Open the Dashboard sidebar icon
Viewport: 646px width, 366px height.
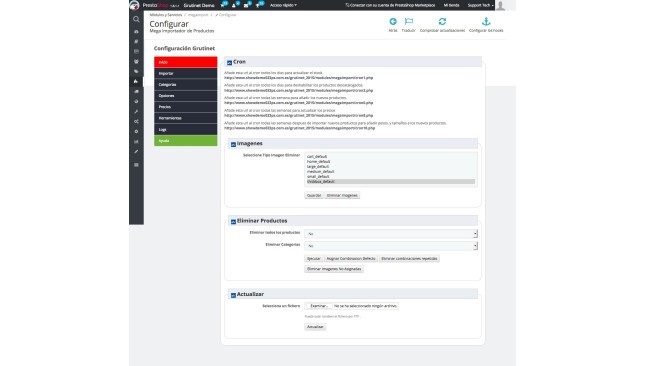[136, 31]
